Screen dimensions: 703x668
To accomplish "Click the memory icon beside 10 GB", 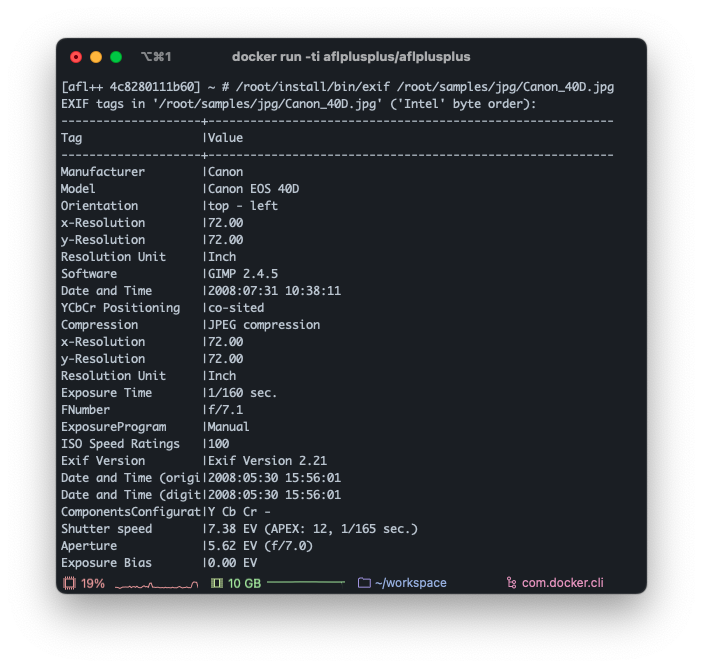I will [217, 583].
